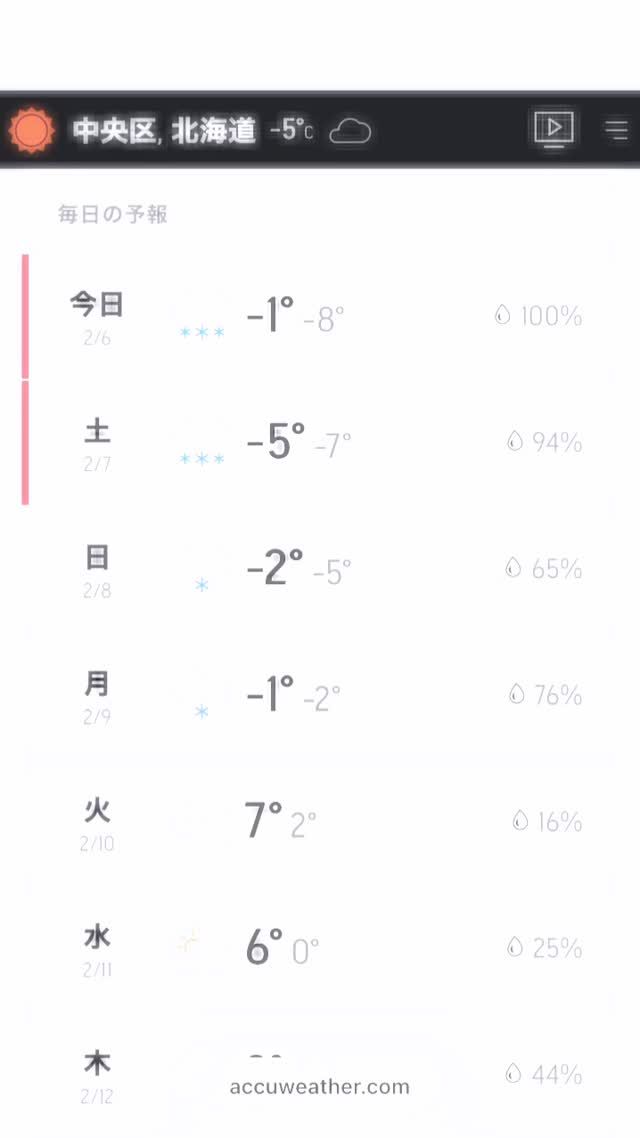Click the partly sunny icon for 水 2/11
Viewport: 640px width, 1138px height.
pyautogui.click(x=187, y=941)
